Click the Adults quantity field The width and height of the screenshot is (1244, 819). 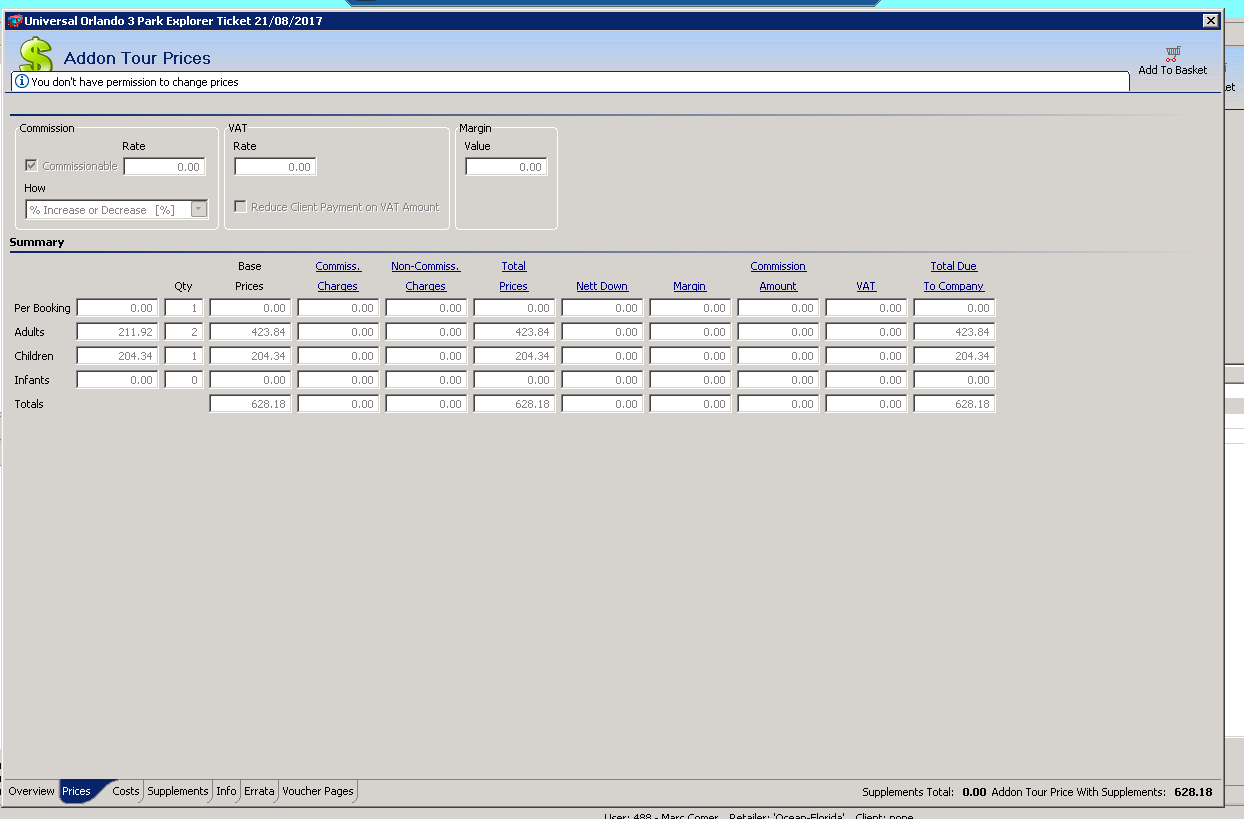(x=183, y=332)
